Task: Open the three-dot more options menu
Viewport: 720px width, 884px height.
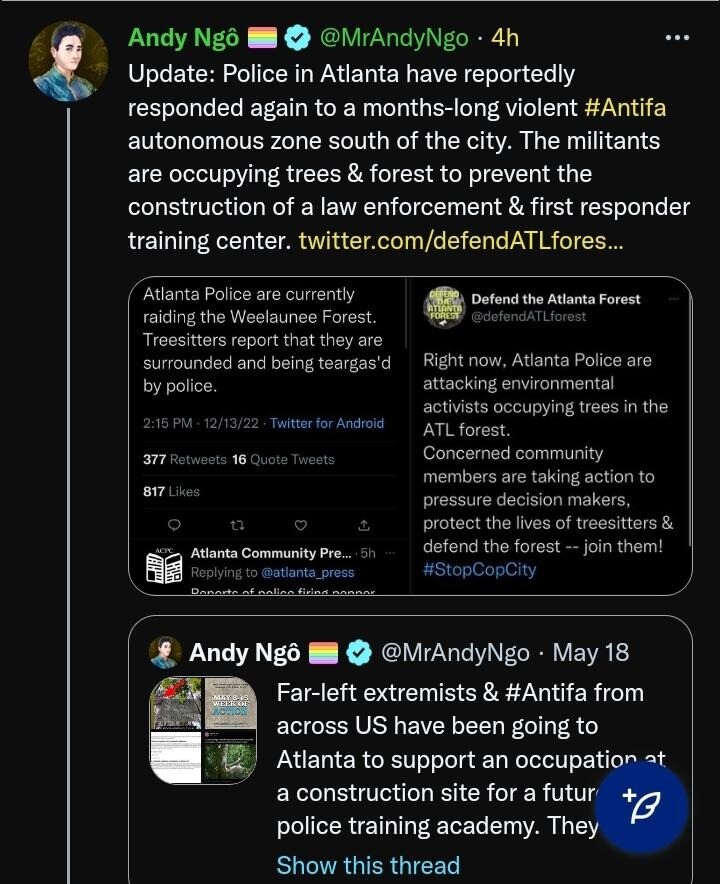Action: click(x=677, y=38)
